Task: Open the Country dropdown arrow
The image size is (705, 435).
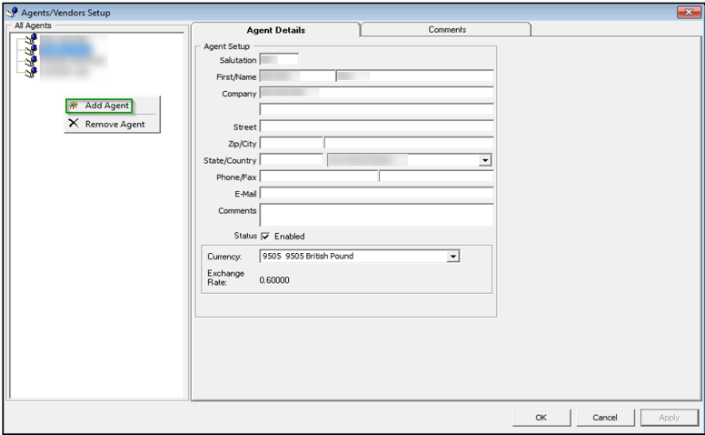Action: [x=485, y=160]
